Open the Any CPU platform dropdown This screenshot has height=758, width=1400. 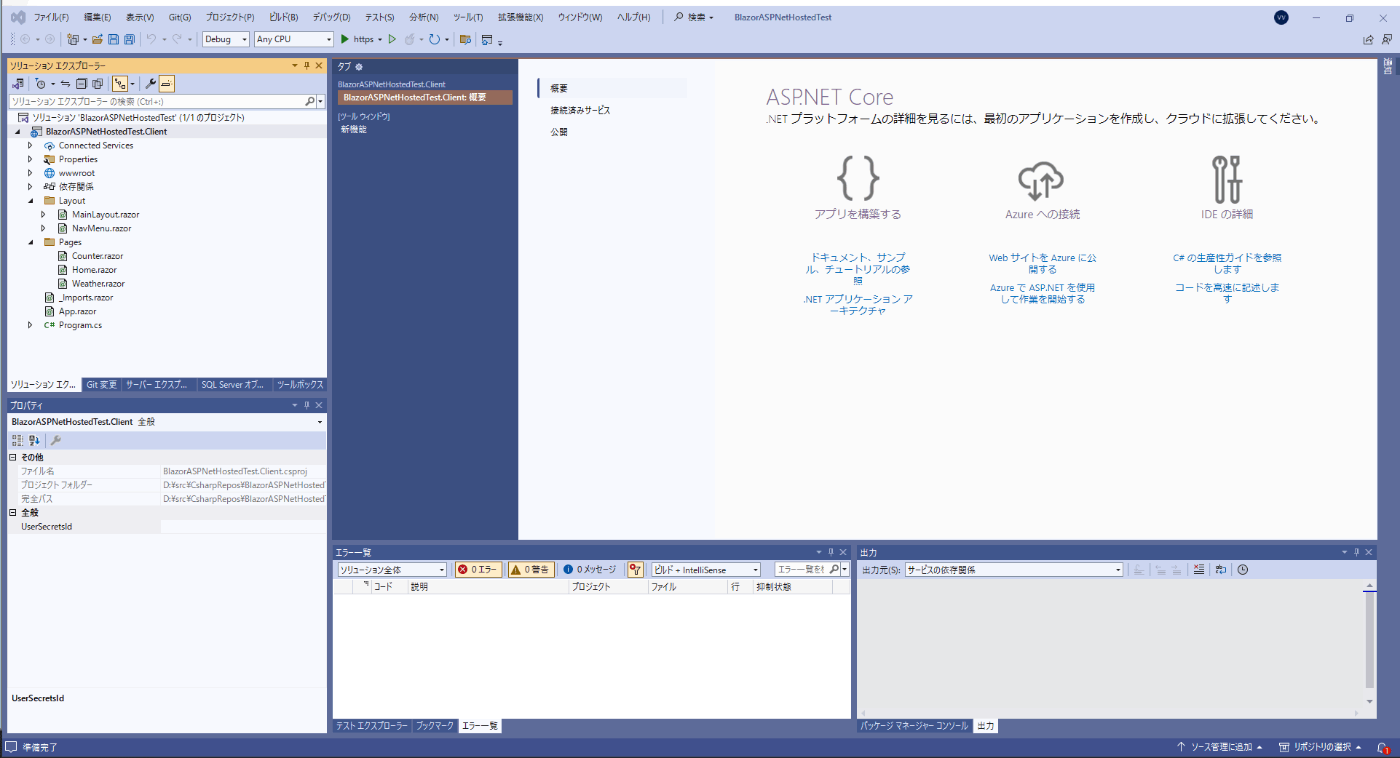(x=293, y=39)
